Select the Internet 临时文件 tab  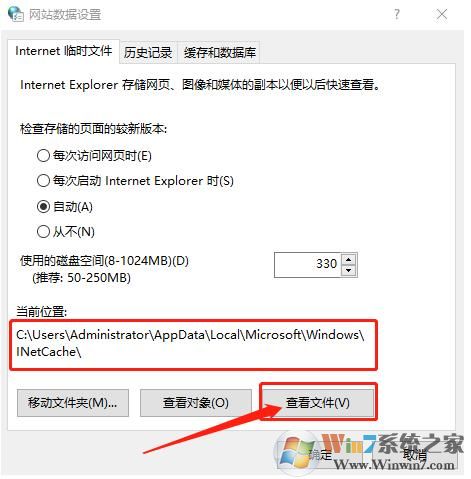tap(63, 51)
